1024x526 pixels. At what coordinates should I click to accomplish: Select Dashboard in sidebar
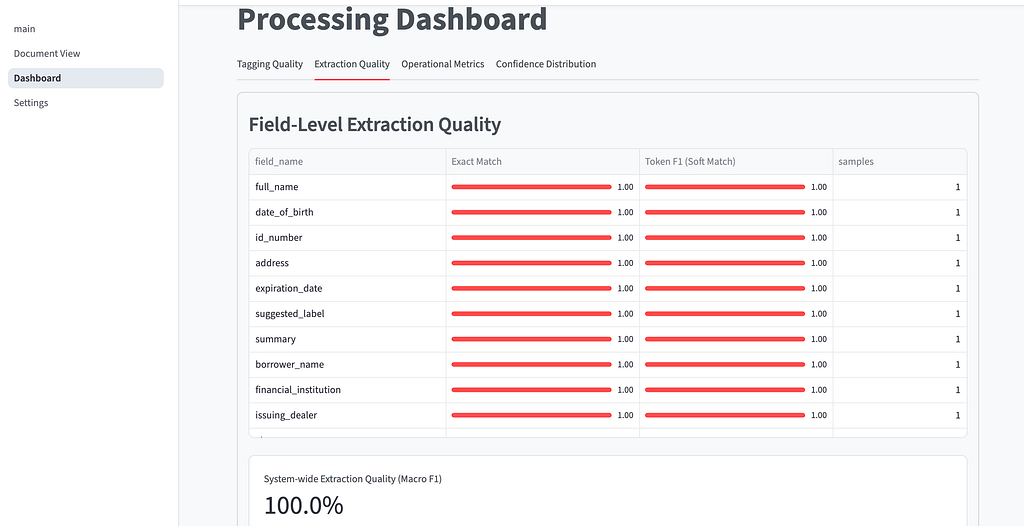(x=86, y=78)
